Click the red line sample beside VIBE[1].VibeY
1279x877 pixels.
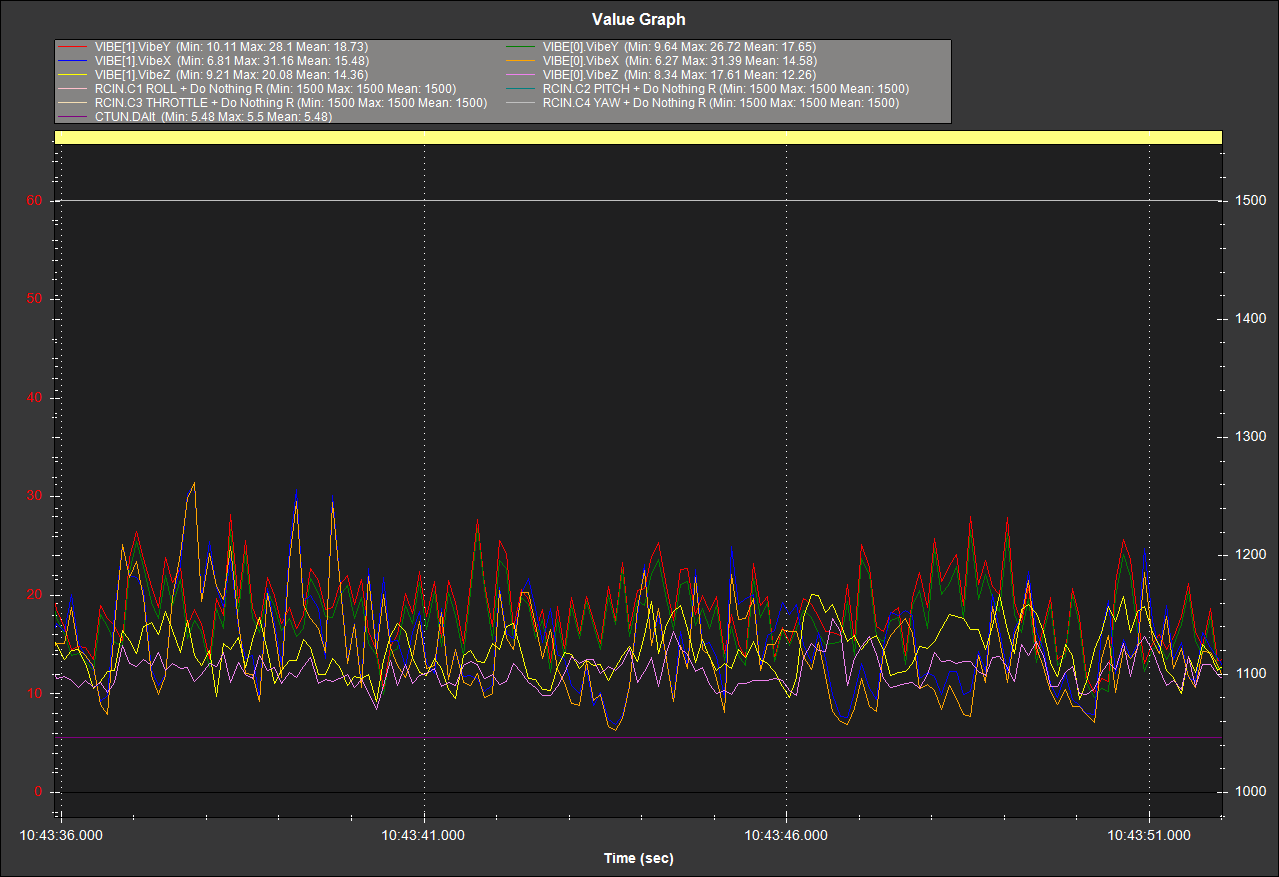tap(72, 47)
